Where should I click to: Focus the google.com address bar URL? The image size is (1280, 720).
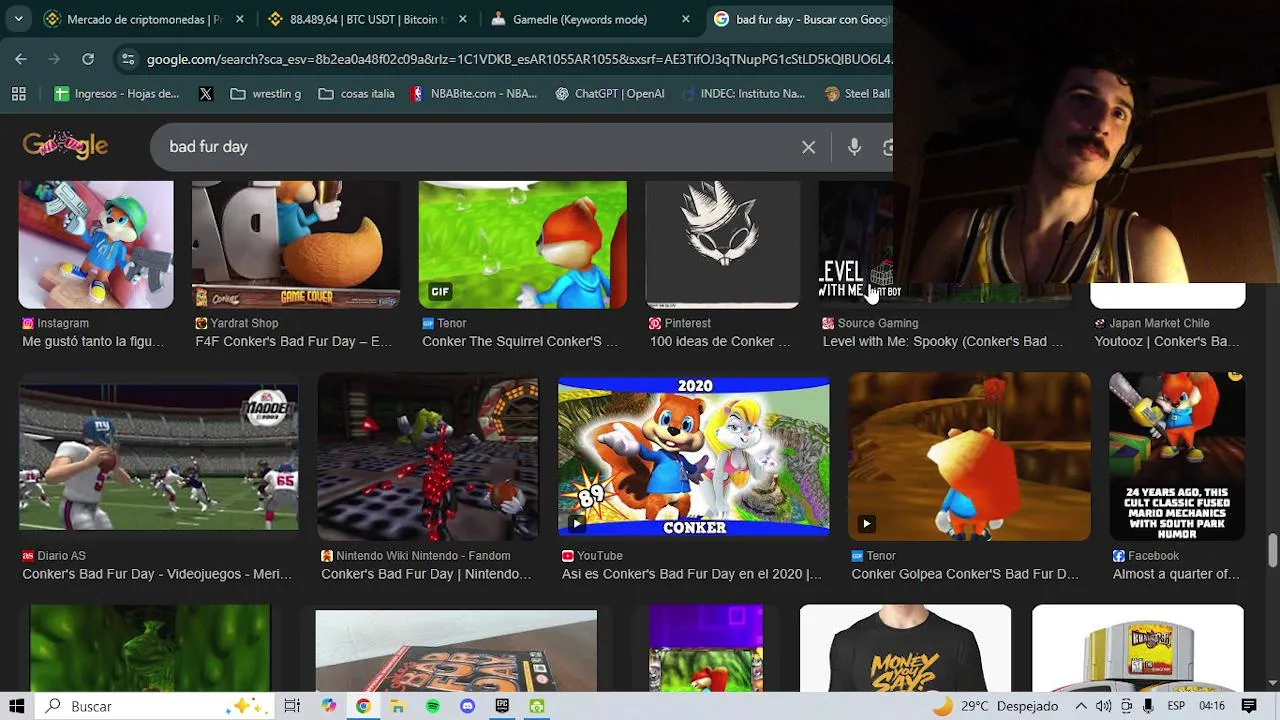(x=519, y=60)
